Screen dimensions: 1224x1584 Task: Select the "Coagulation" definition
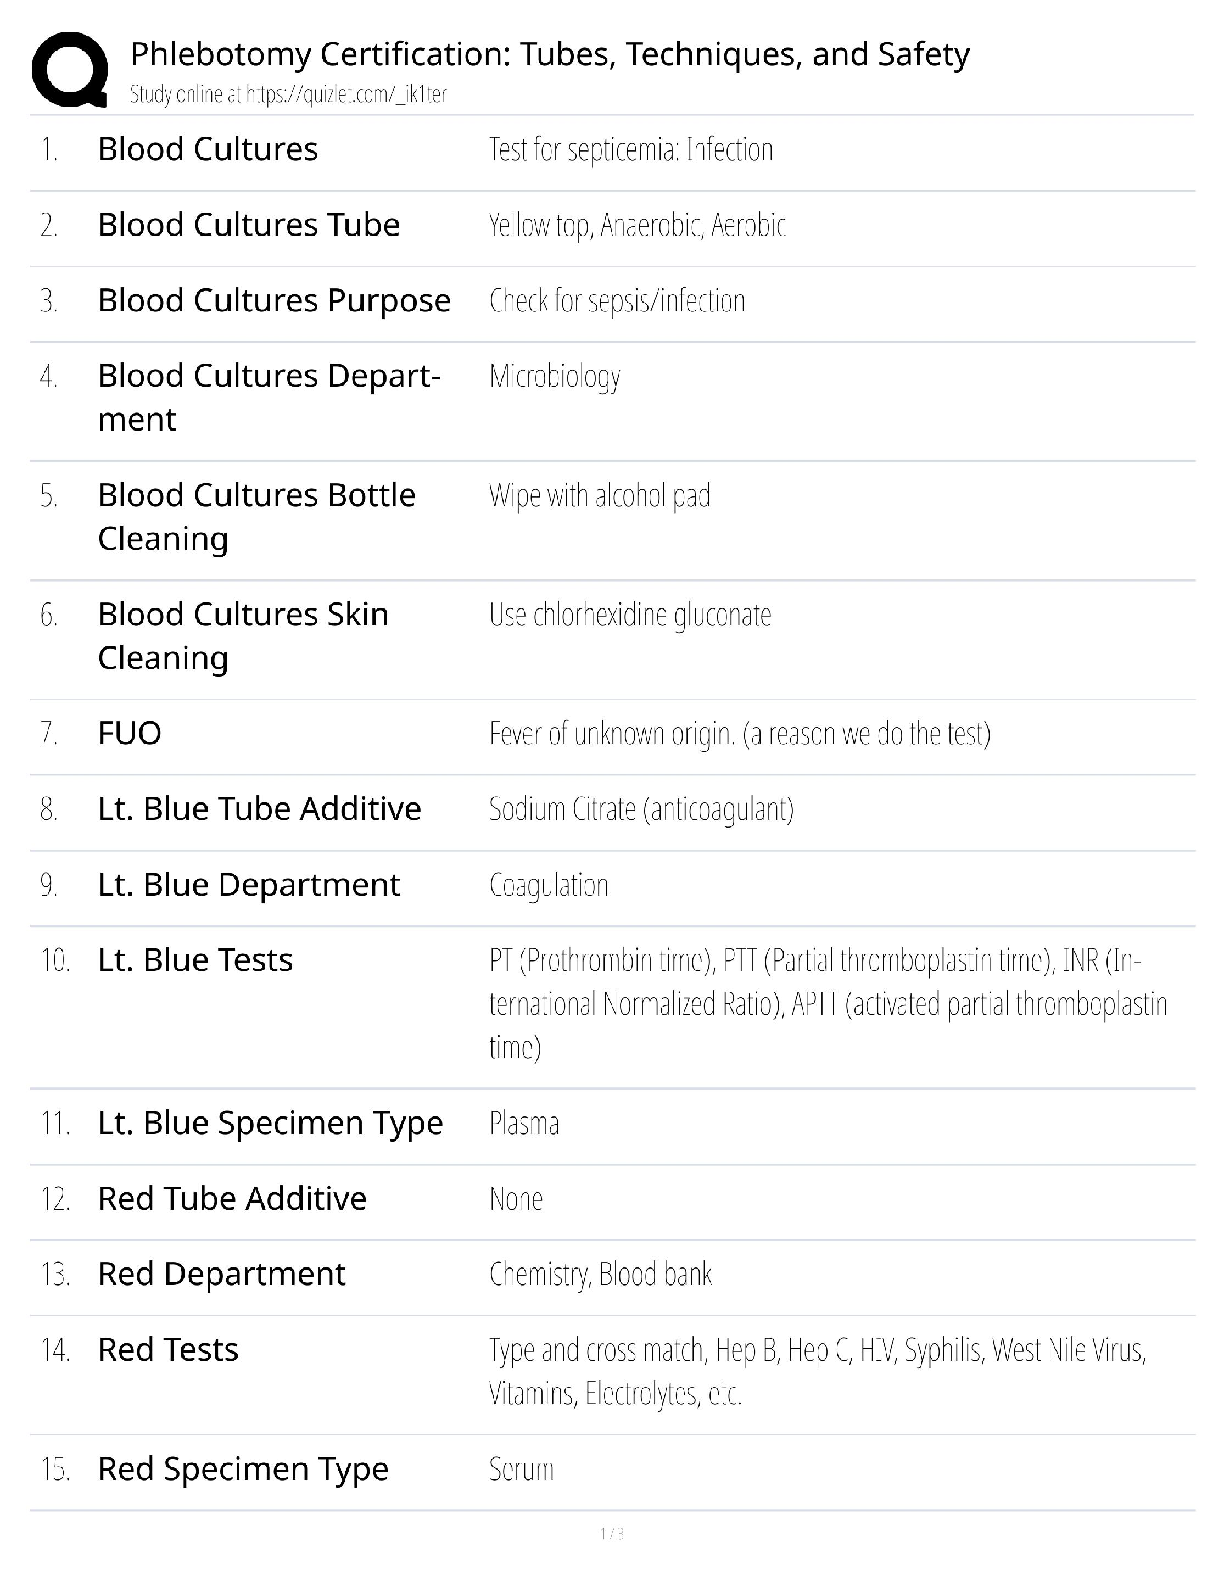coord(548,885)
